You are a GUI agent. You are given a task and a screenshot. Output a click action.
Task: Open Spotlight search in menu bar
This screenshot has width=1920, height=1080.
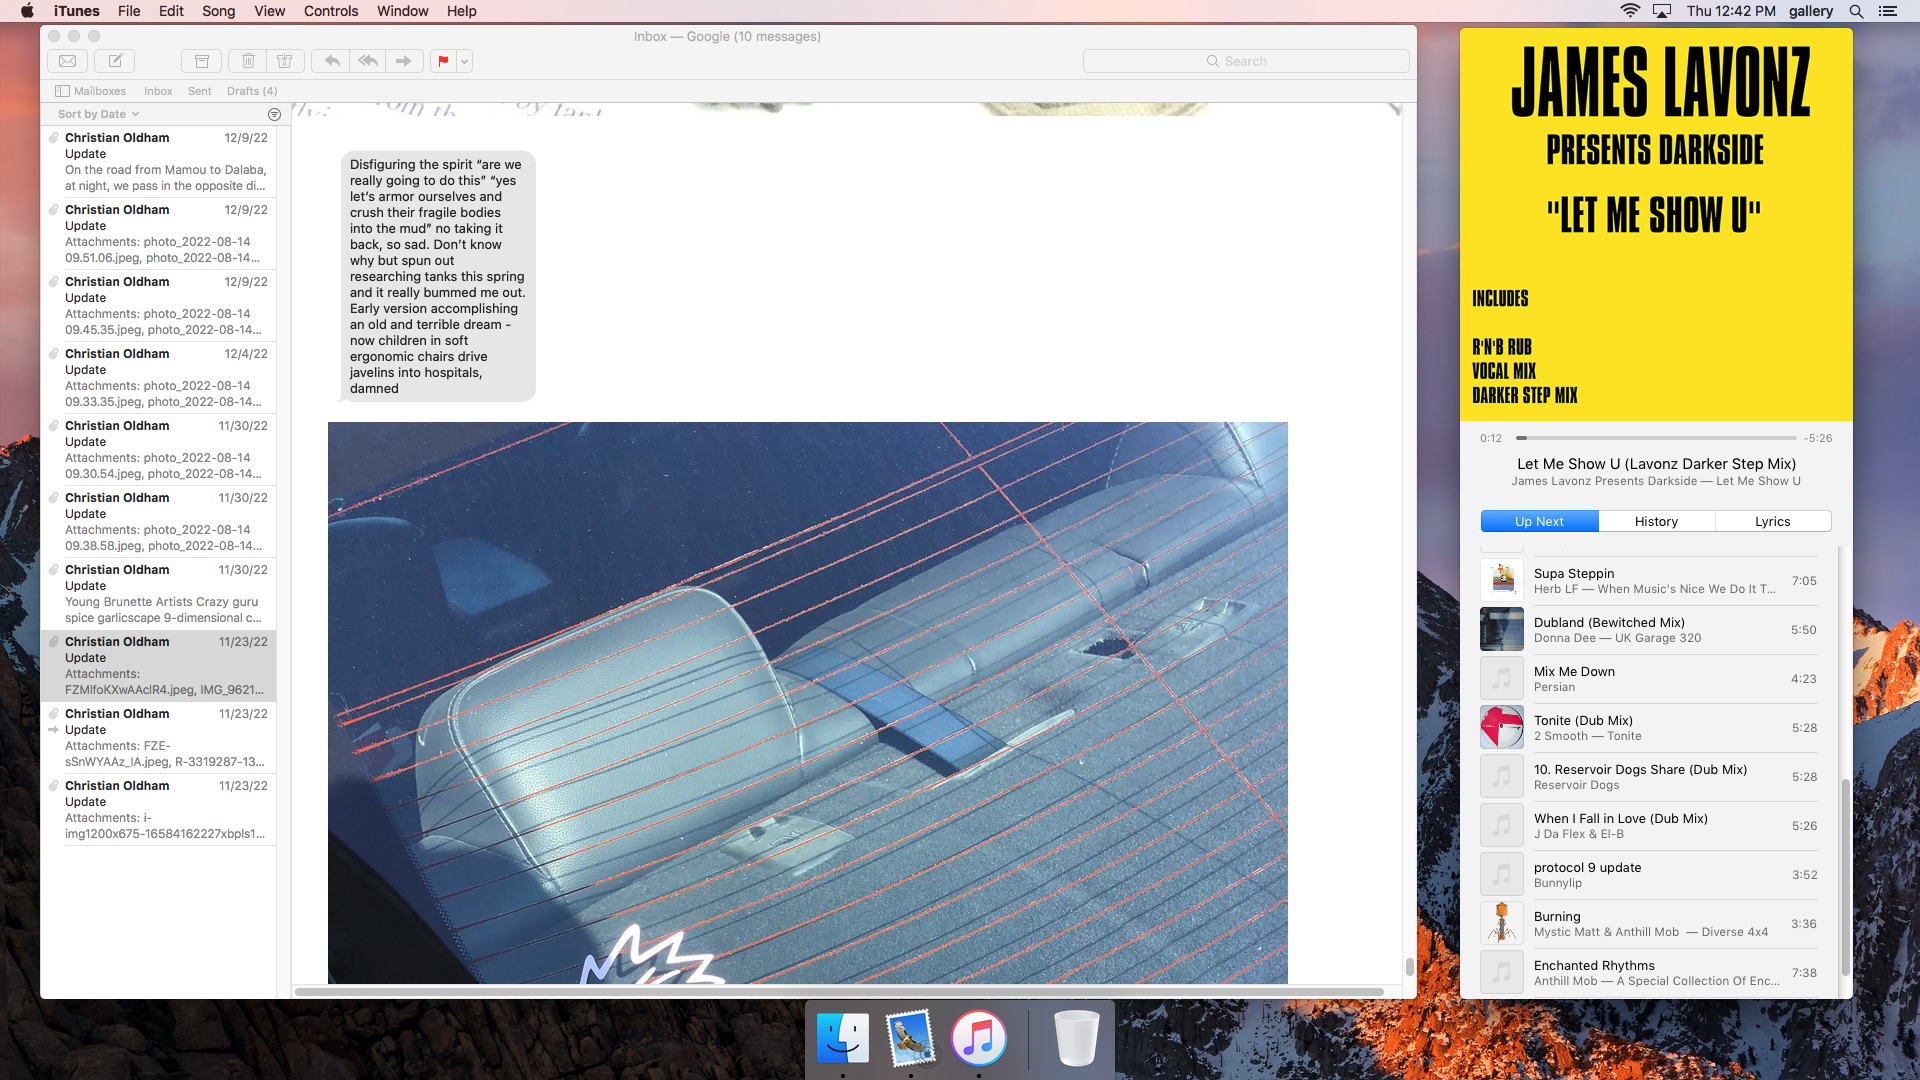[1856, 11]
